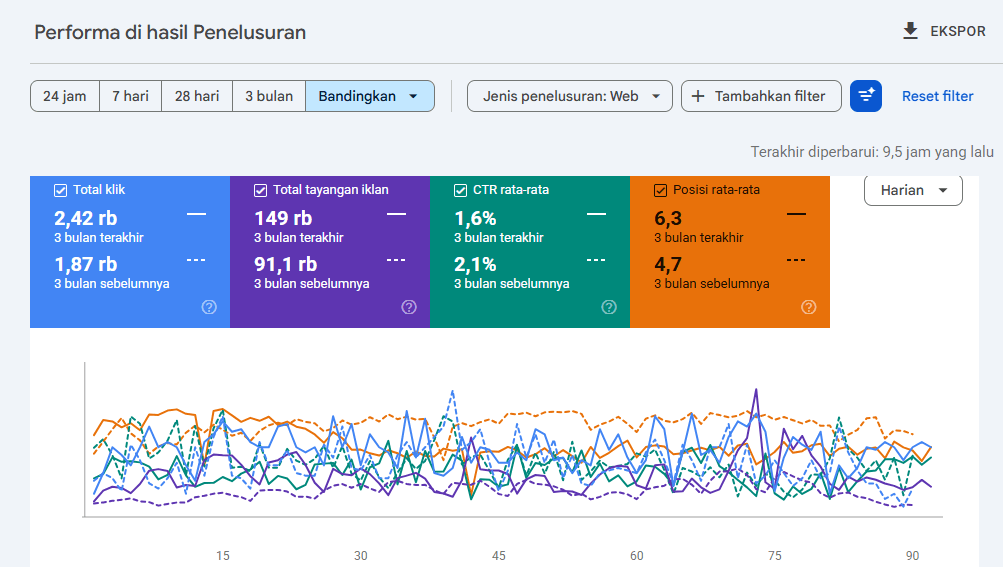1003x567 pixels.
Task: Open help icon in CTR rata-rata card
Action: [609, 307]
